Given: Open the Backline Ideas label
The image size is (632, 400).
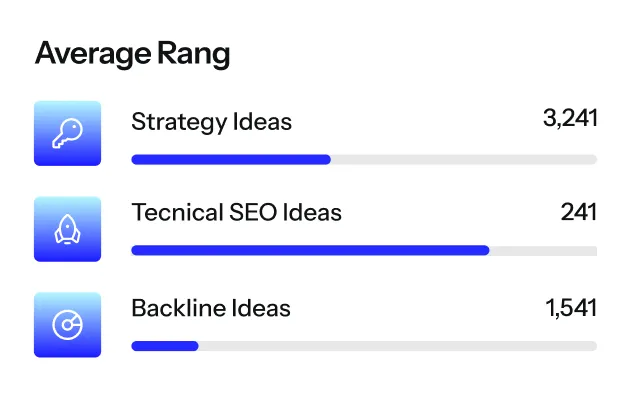Looking at the screenshot, I should click(x=211, y=308).
